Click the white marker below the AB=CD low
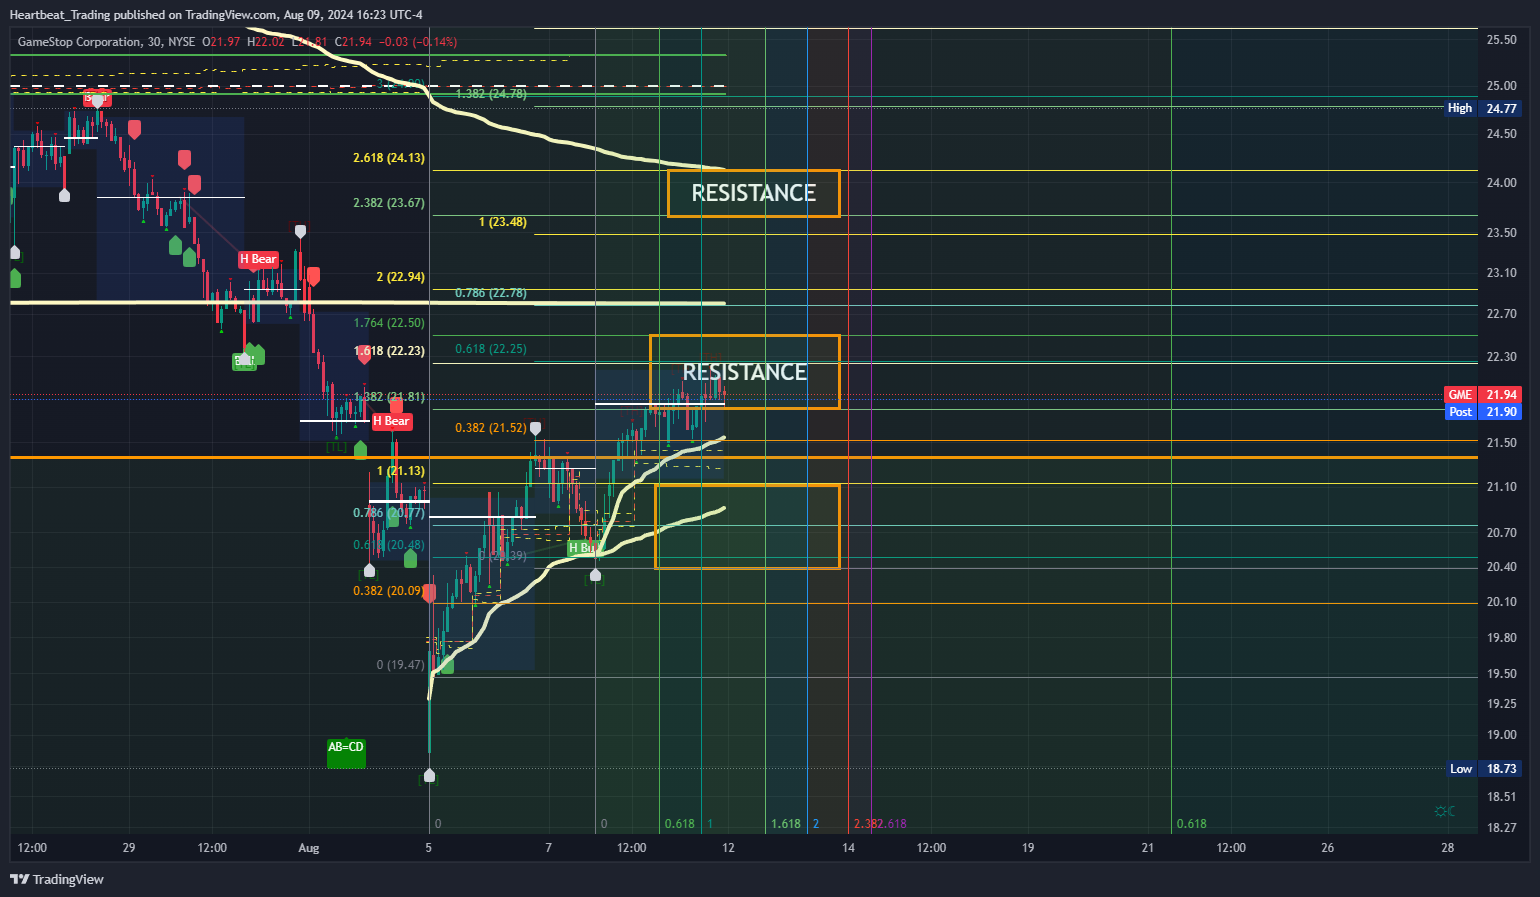Image resolution: width=1540 pixels, height=897 pixels. coord(429,775)
